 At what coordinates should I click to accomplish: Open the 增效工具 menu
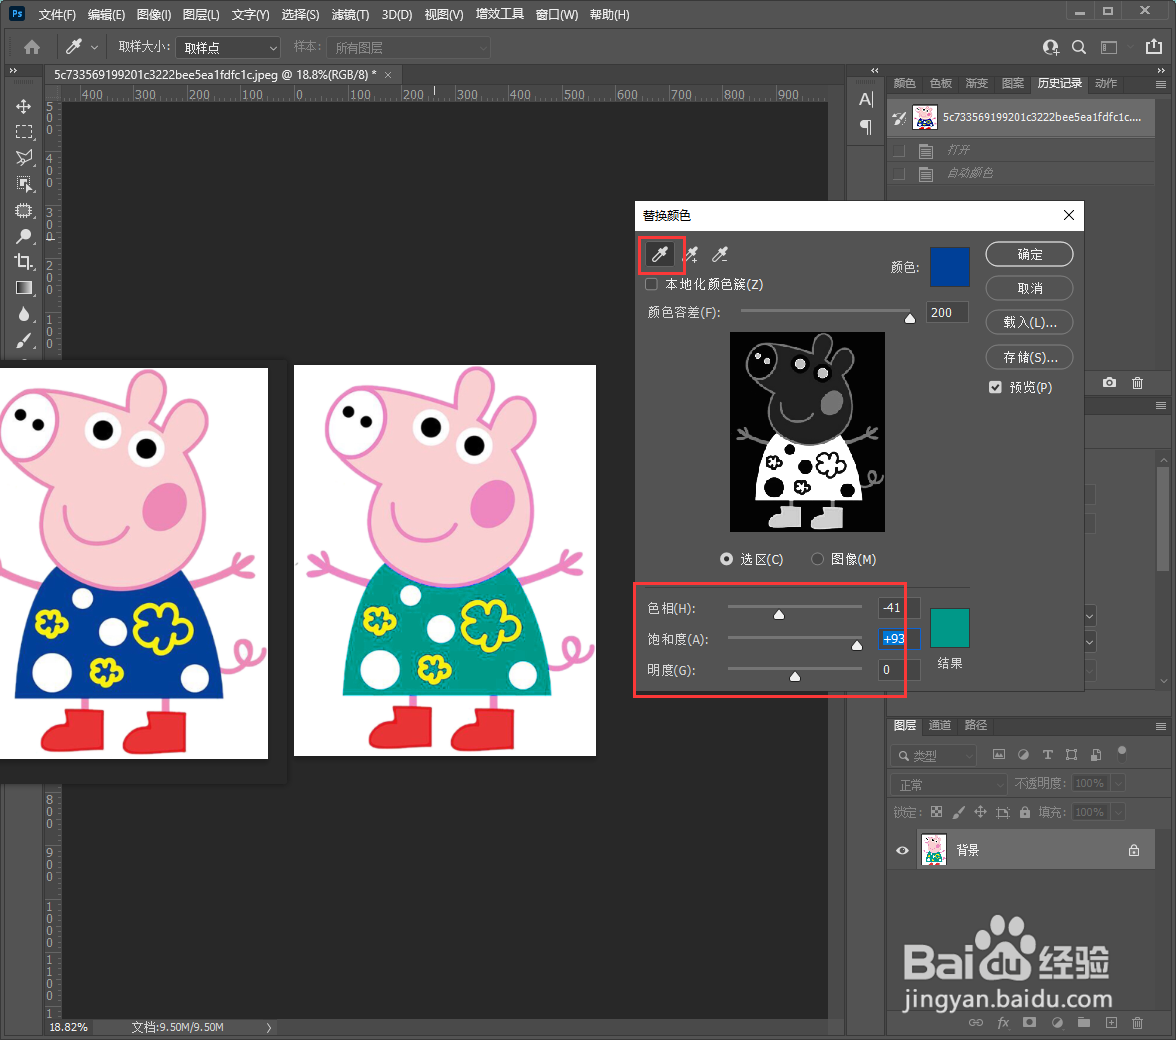point(500,14)
